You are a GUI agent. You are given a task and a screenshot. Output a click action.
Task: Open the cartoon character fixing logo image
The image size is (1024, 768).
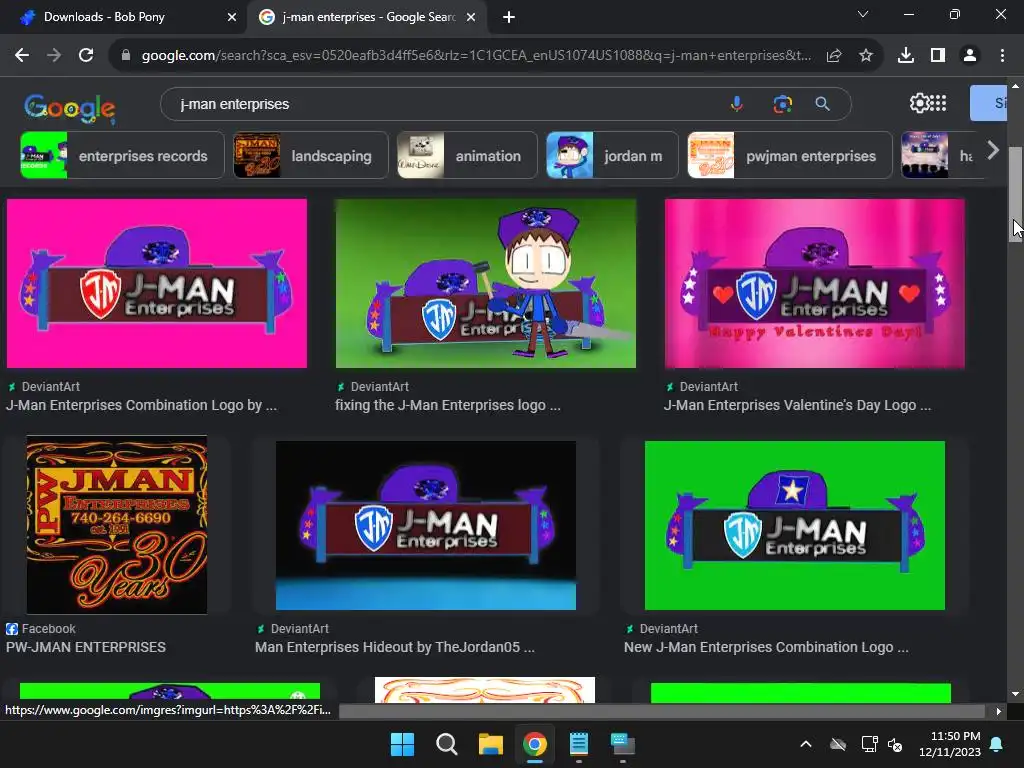[x=486, y=283]
